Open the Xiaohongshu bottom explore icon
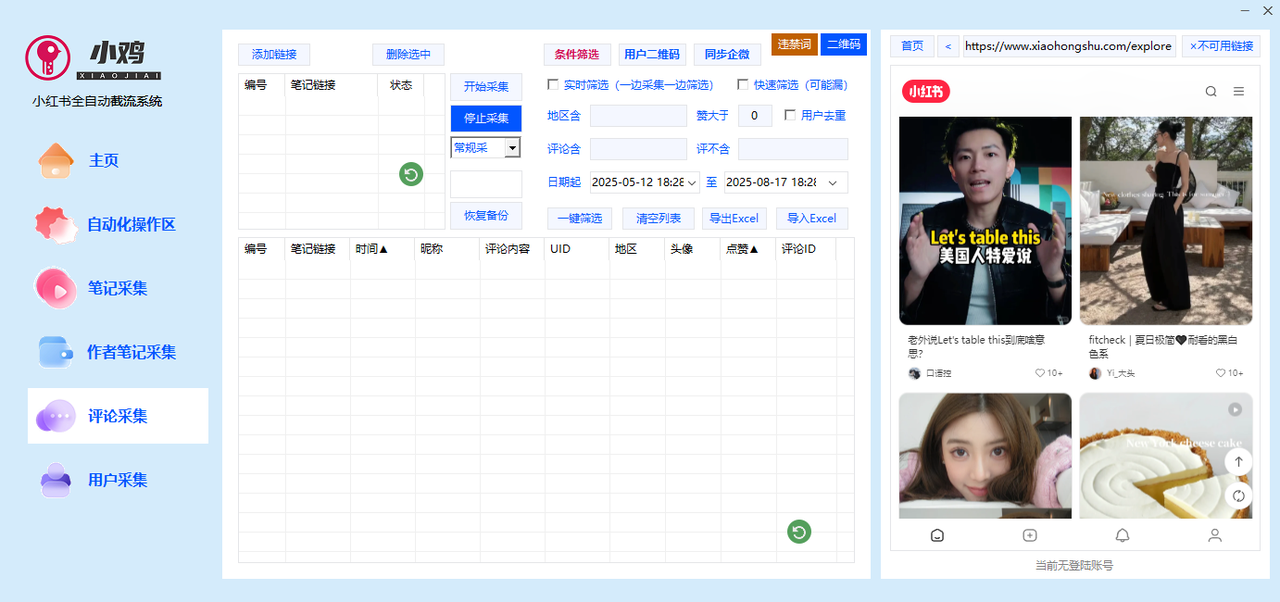The width and height of the screenshot is (1280, 602). pyautogui.click(x=937, y=535)
